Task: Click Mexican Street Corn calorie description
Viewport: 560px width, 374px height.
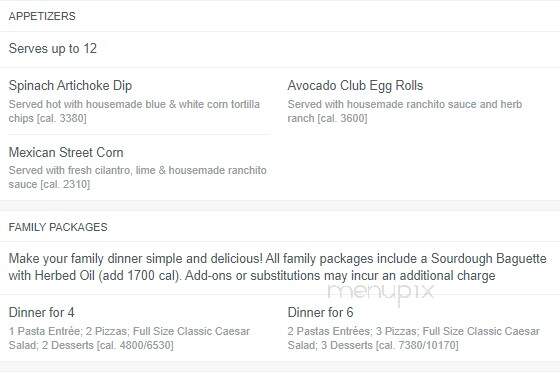Action: click(x=138, y=177)
